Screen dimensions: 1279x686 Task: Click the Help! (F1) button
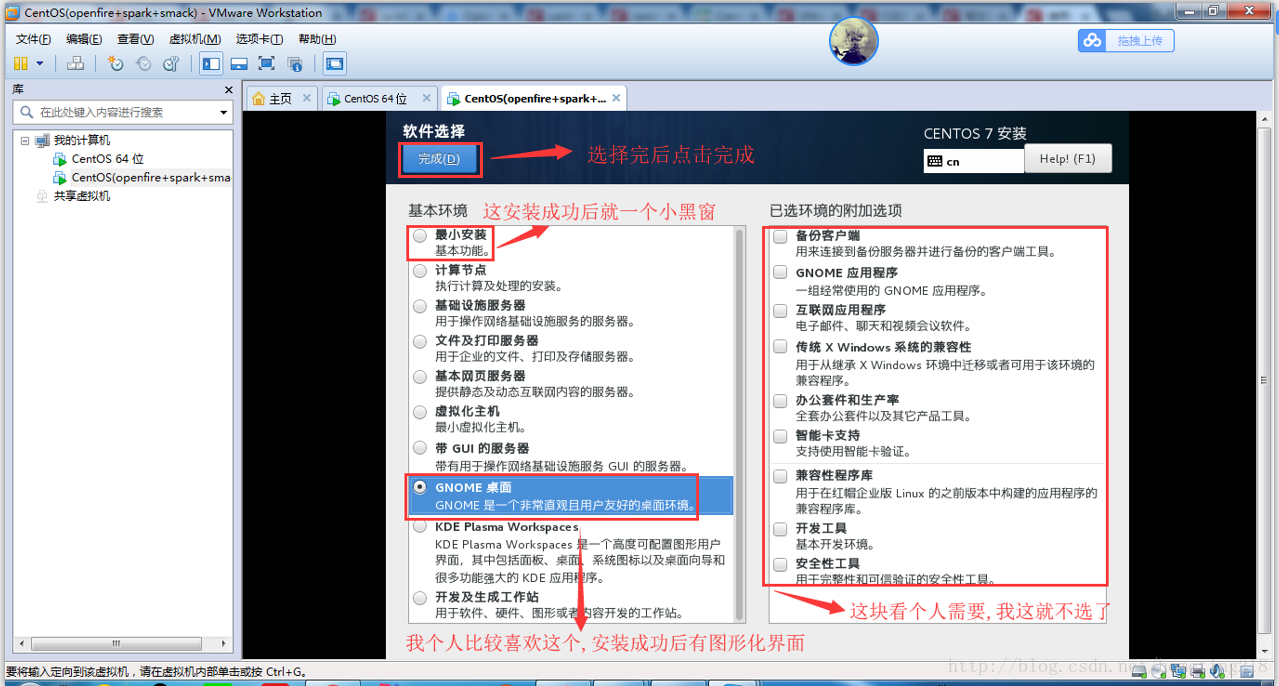(x=1068, y=159)
